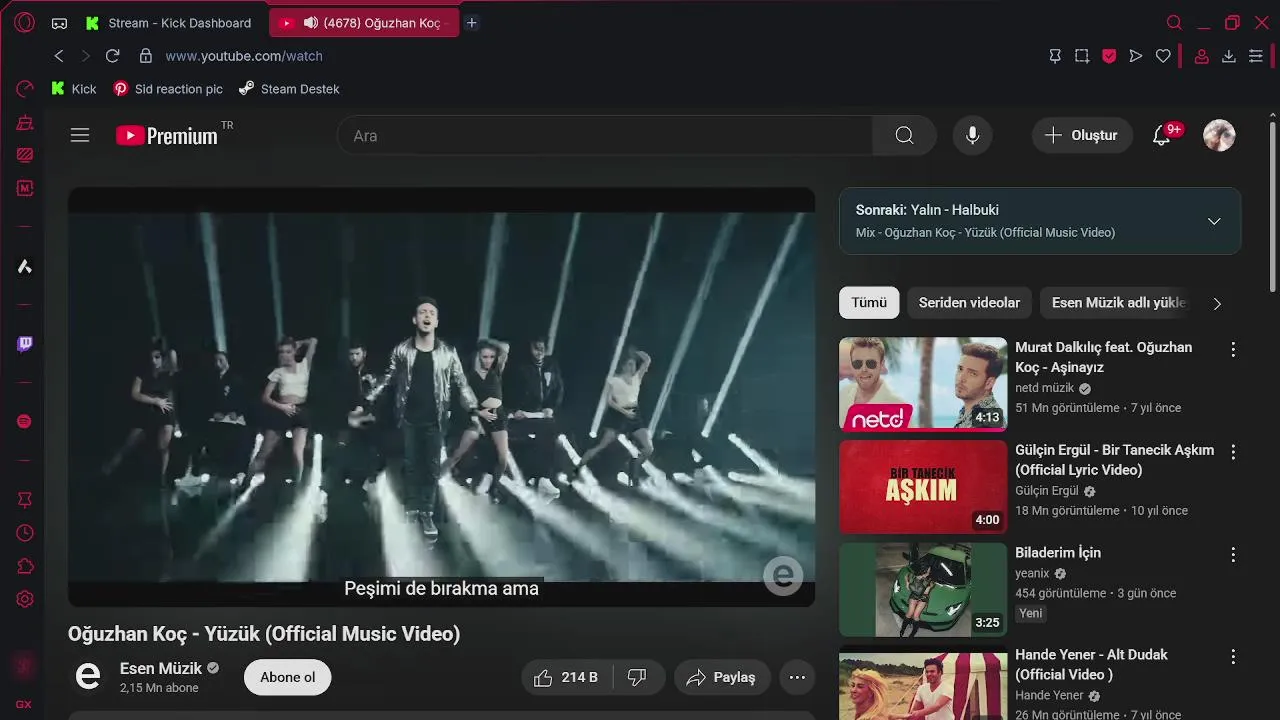Add page to bookmarks with heart icon
The height and width of the screenshot is (720, 1280).
click(1163, 57)
